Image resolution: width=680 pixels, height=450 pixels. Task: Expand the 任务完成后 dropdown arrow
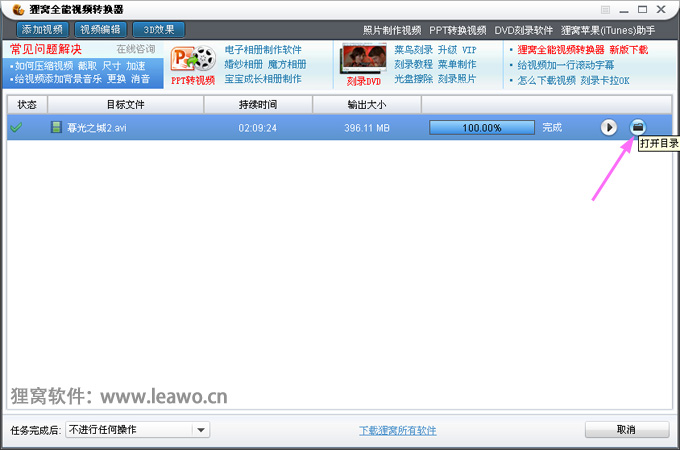tap(201, 430)
